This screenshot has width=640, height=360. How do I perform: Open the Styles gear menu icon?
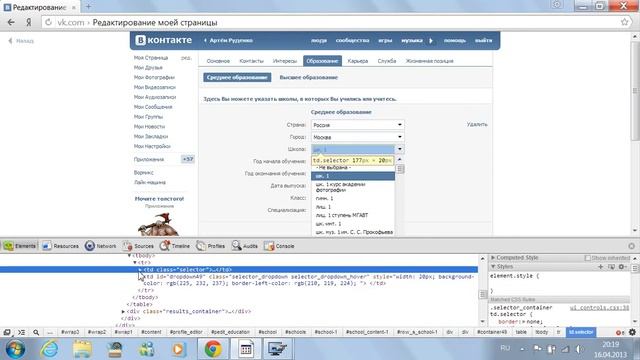(622, 267)
